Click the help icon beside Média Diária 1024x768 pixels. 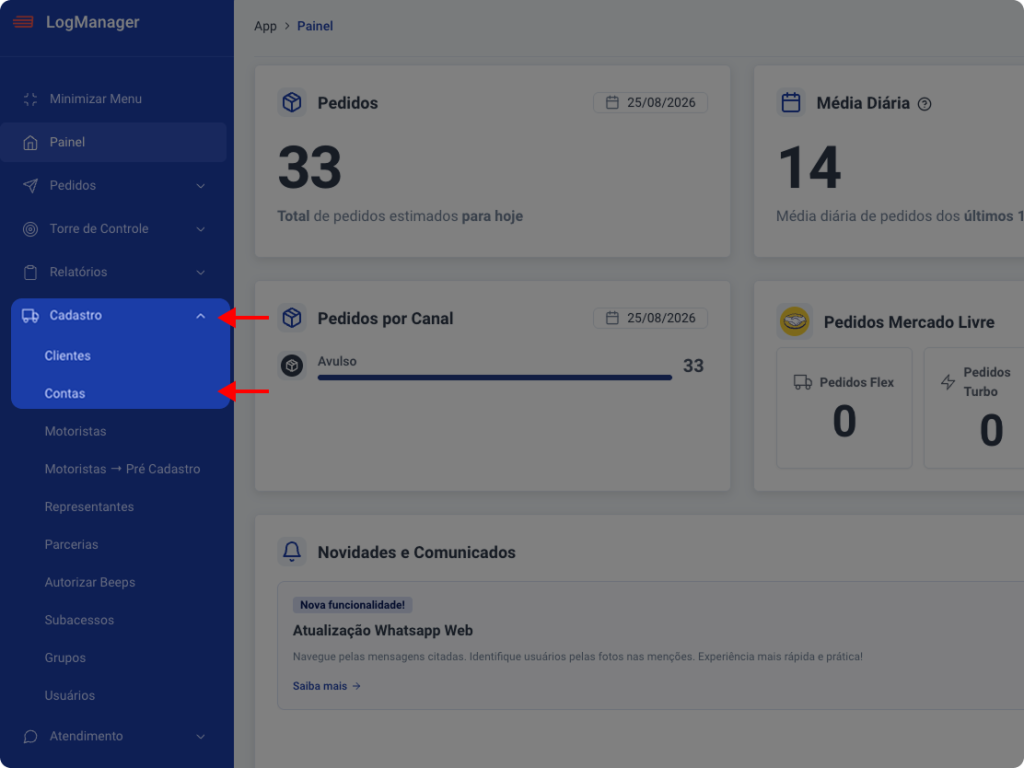coord(924,104)
